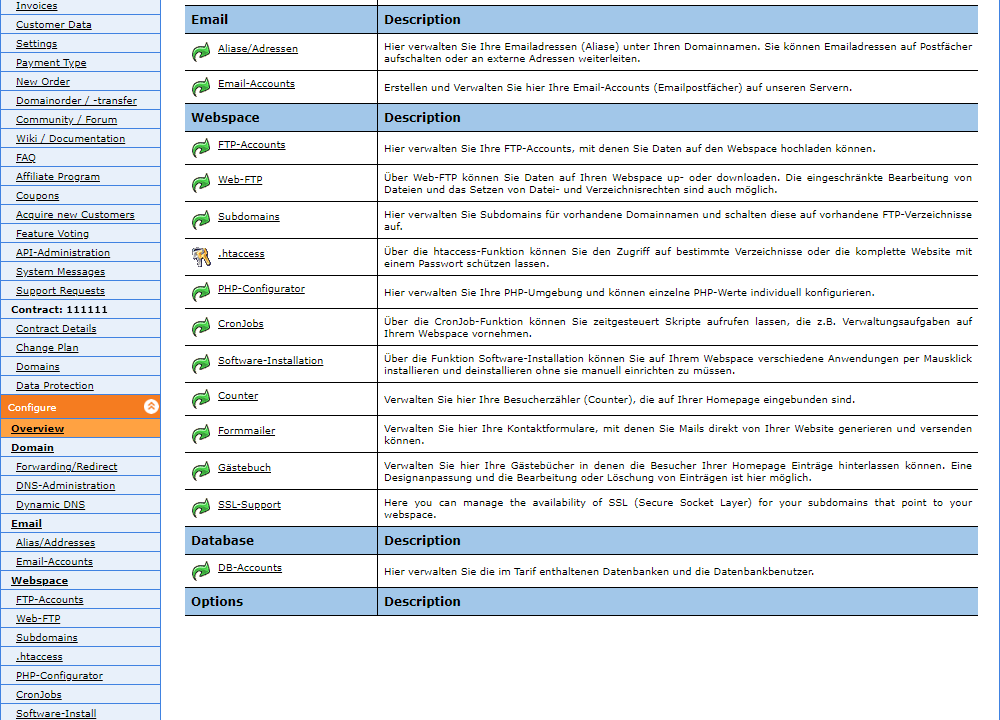Open the FAQ sidebar link

click(x=26, y=158)
